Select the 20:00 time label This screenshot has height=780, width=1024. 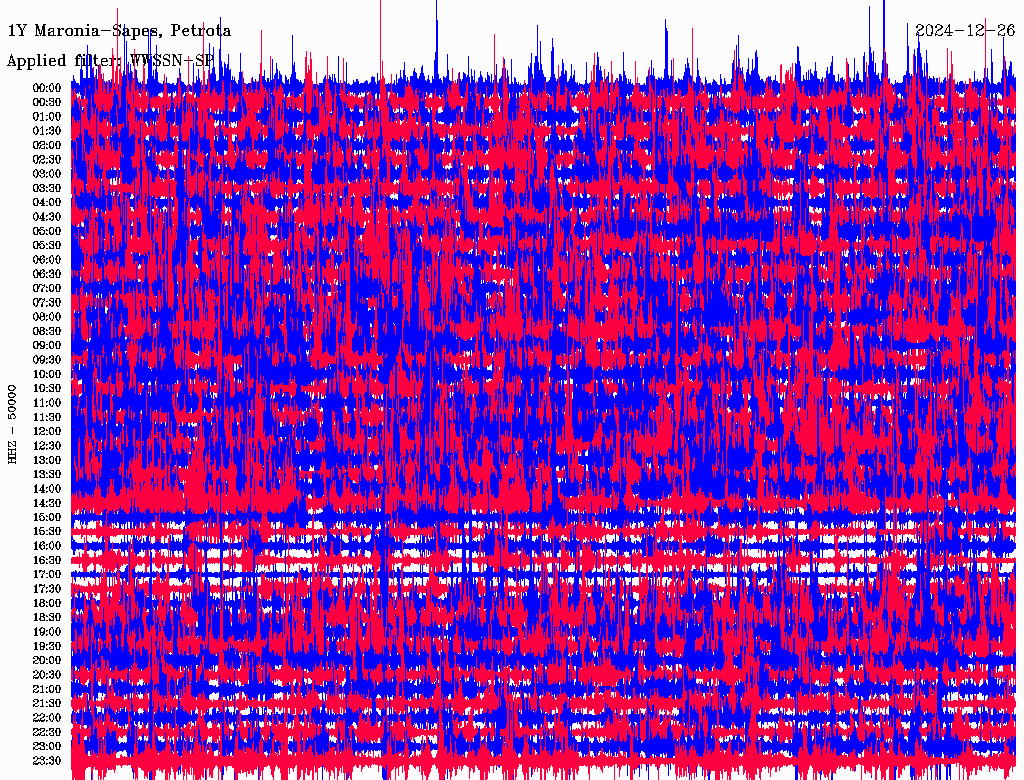pyautogui.click(x=47, y=660)
